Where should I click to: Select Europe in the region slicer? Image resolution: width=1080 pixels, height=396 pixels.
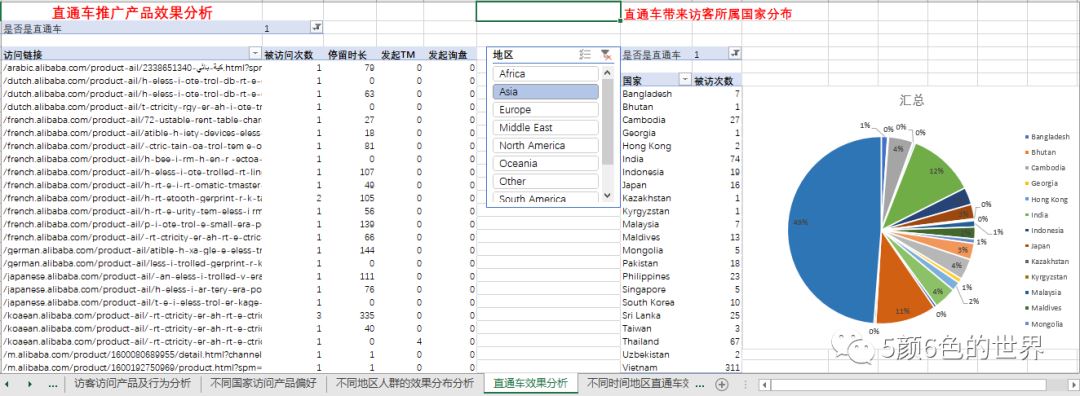click(x=546, y=110)
